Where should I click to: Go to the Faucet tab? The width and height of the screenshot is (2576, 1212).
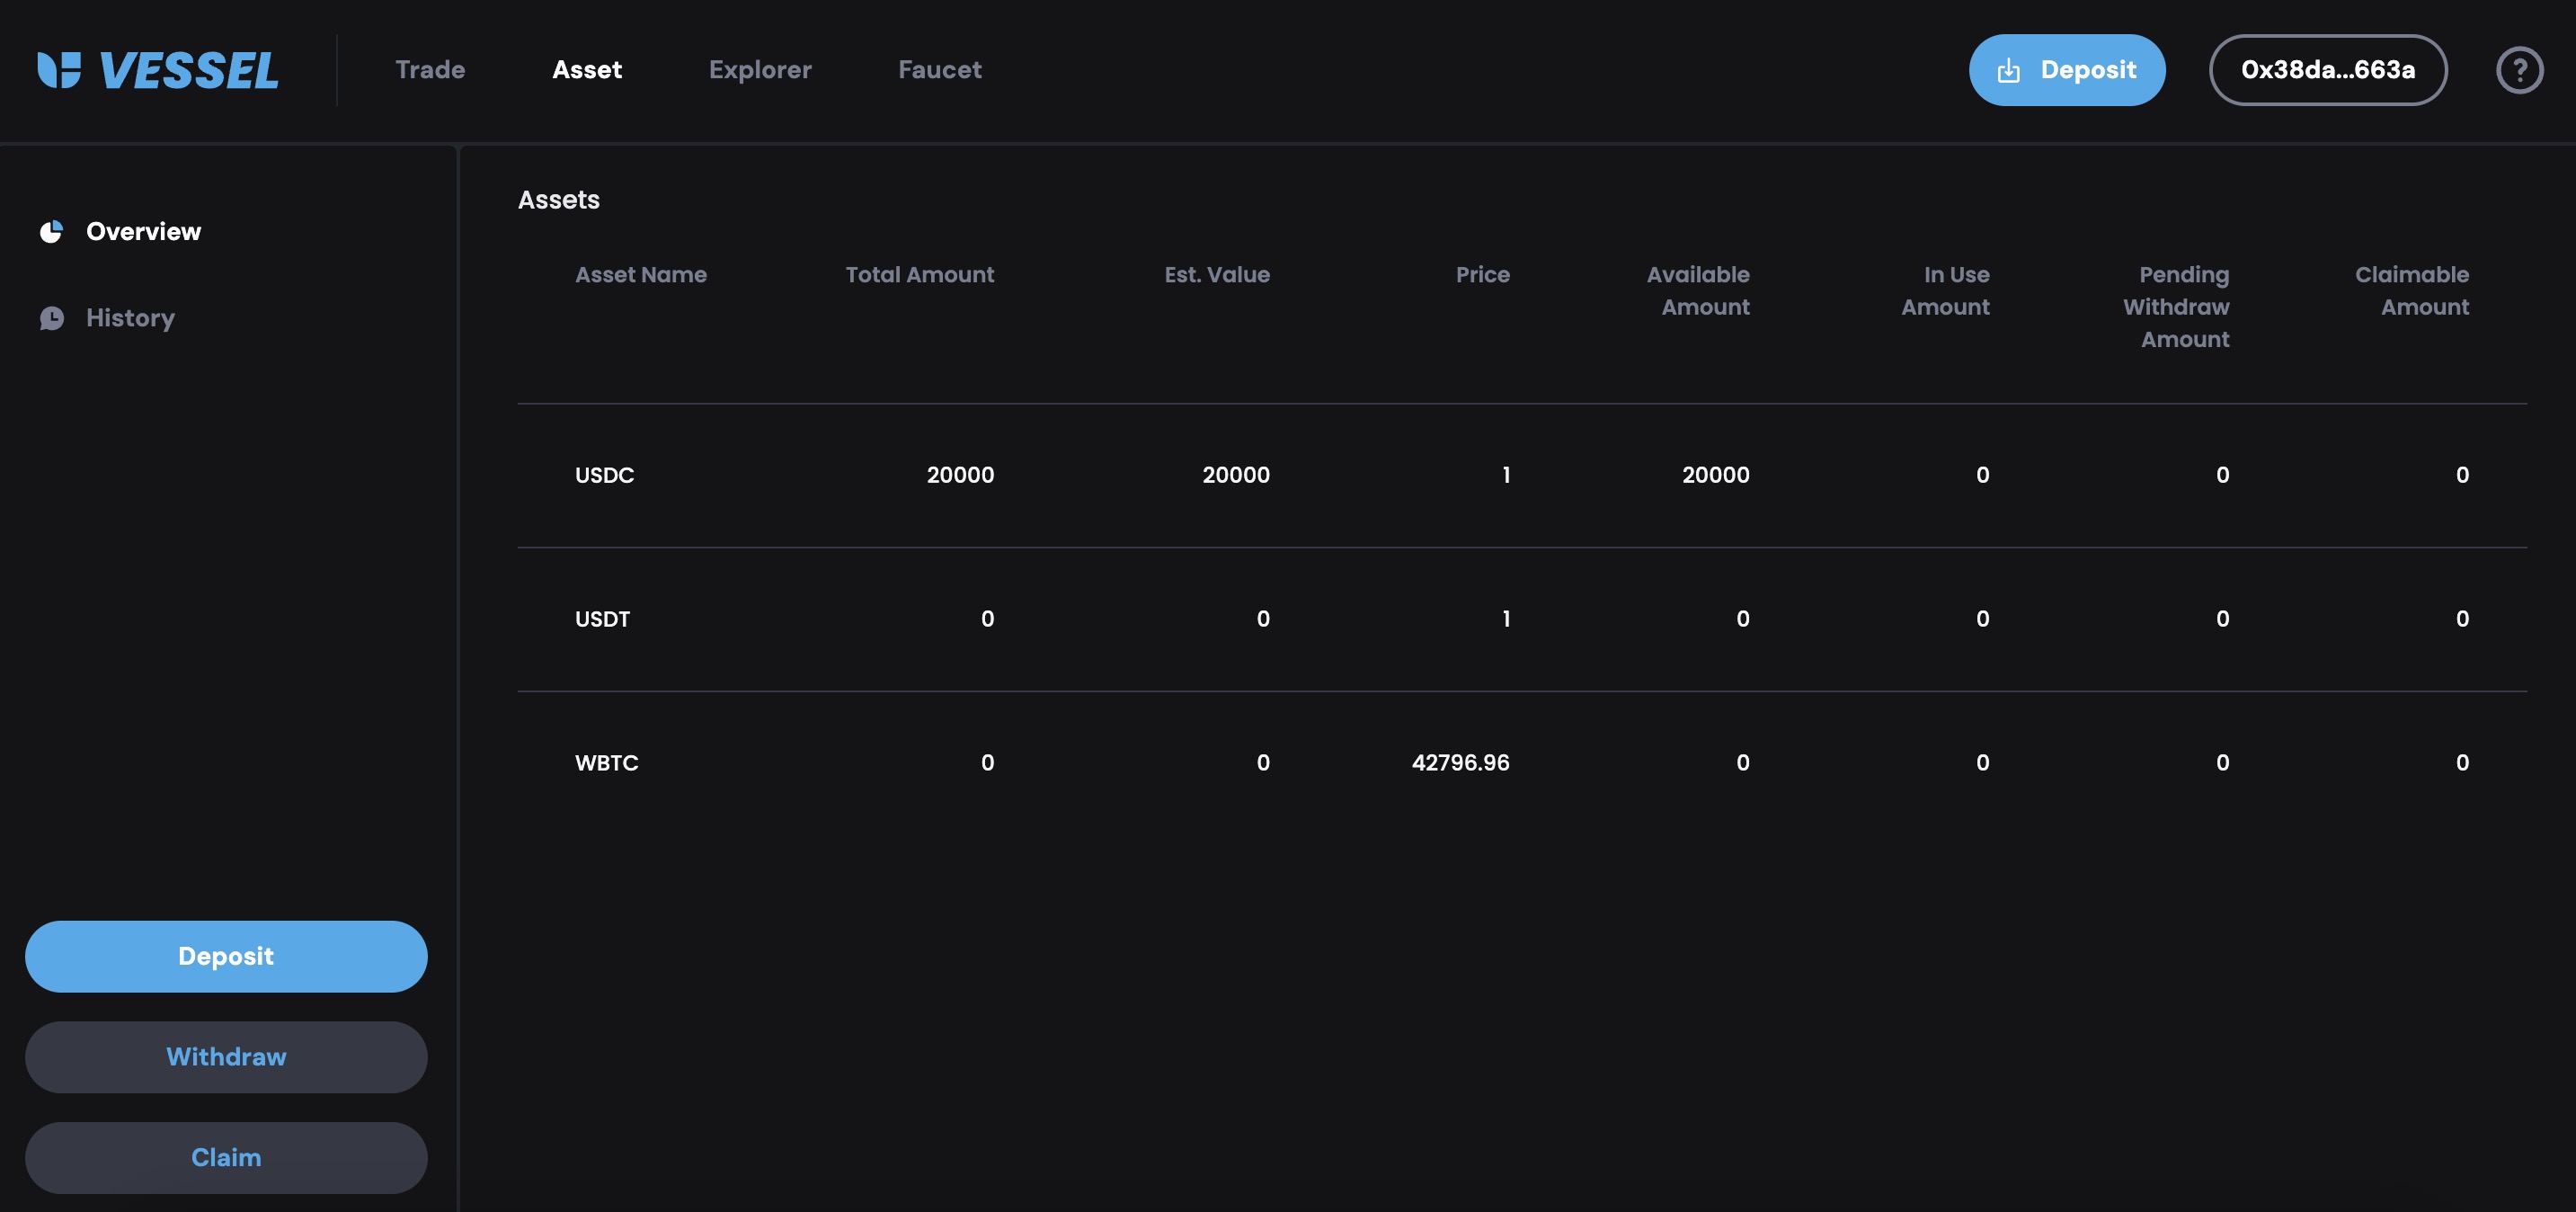pos(939,70)
